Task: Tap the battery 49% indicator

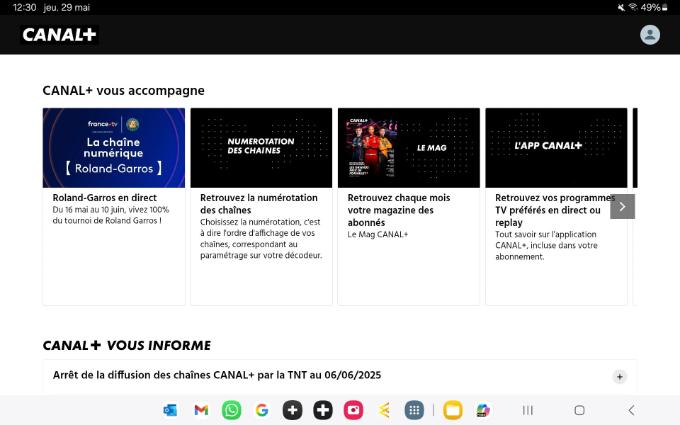Action: (654, 7)
